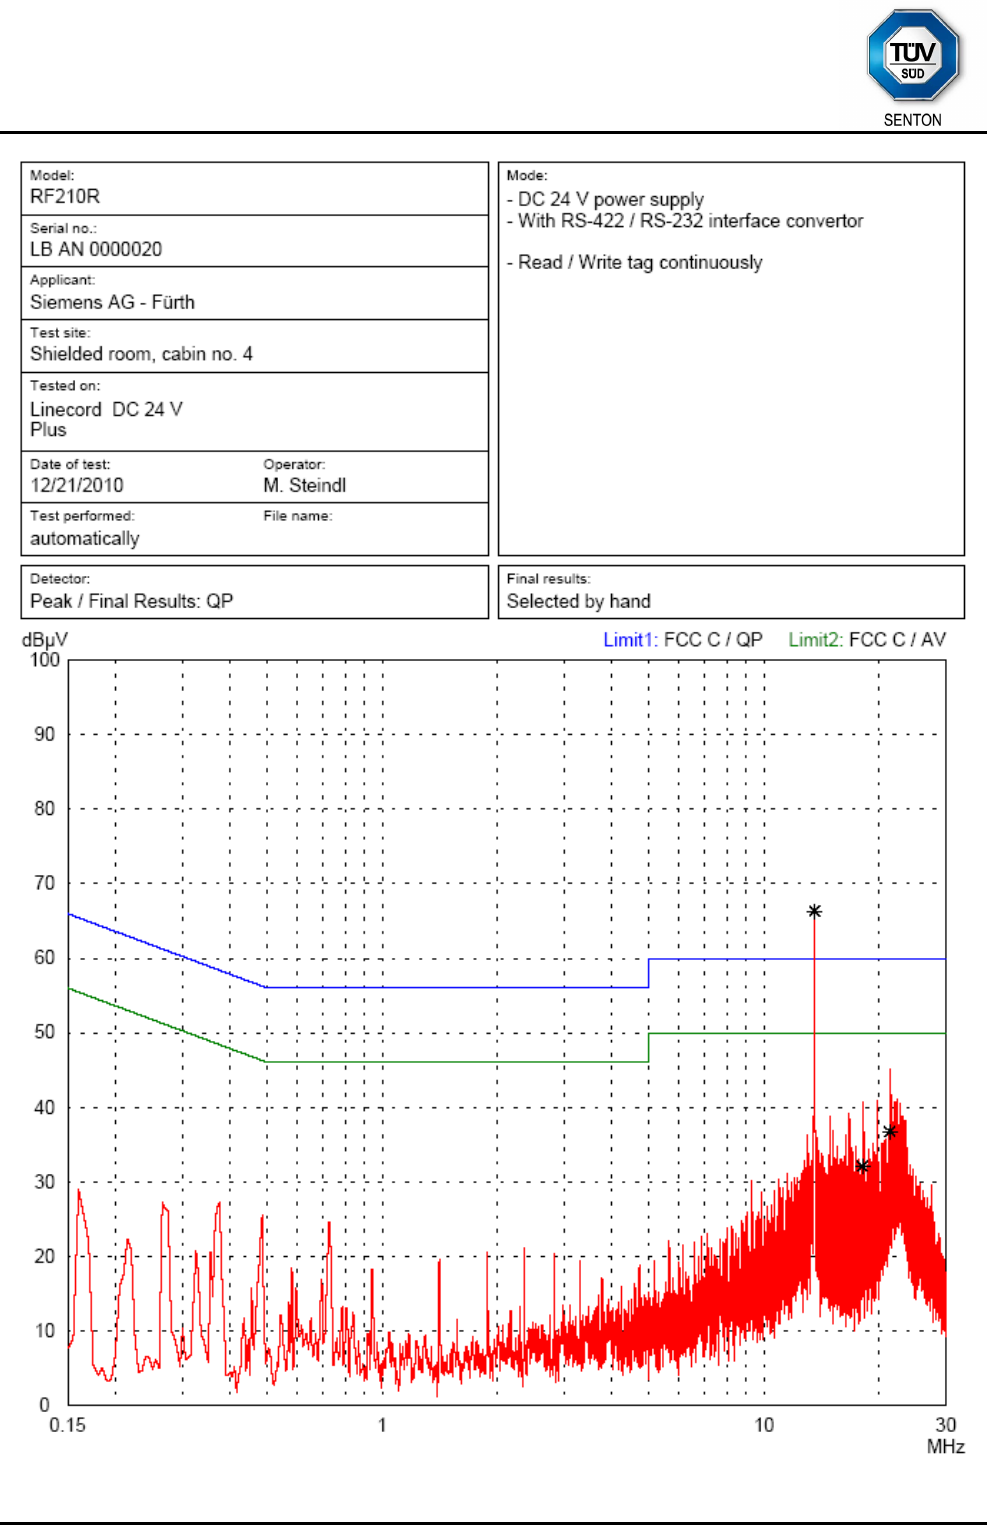Select test date 12/21/2010
987x1525 pixels.
[x=77, y=485]
